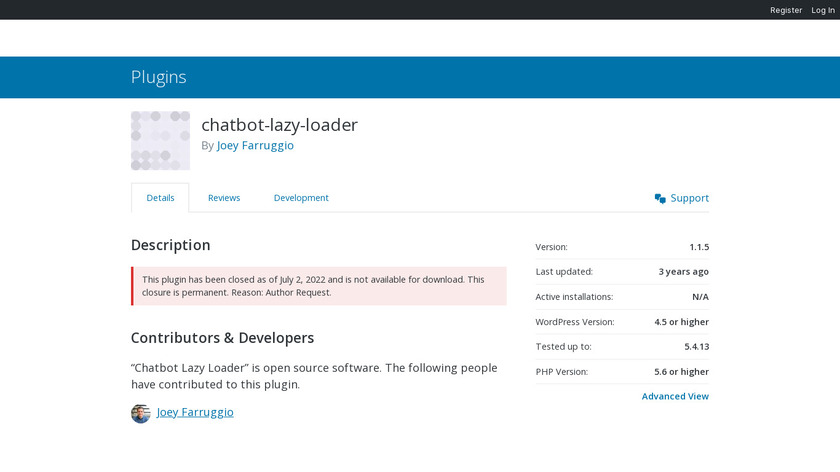Open the Advanced View link
Image resolution: width=840 pixels, height=472 pixels.
675,396
